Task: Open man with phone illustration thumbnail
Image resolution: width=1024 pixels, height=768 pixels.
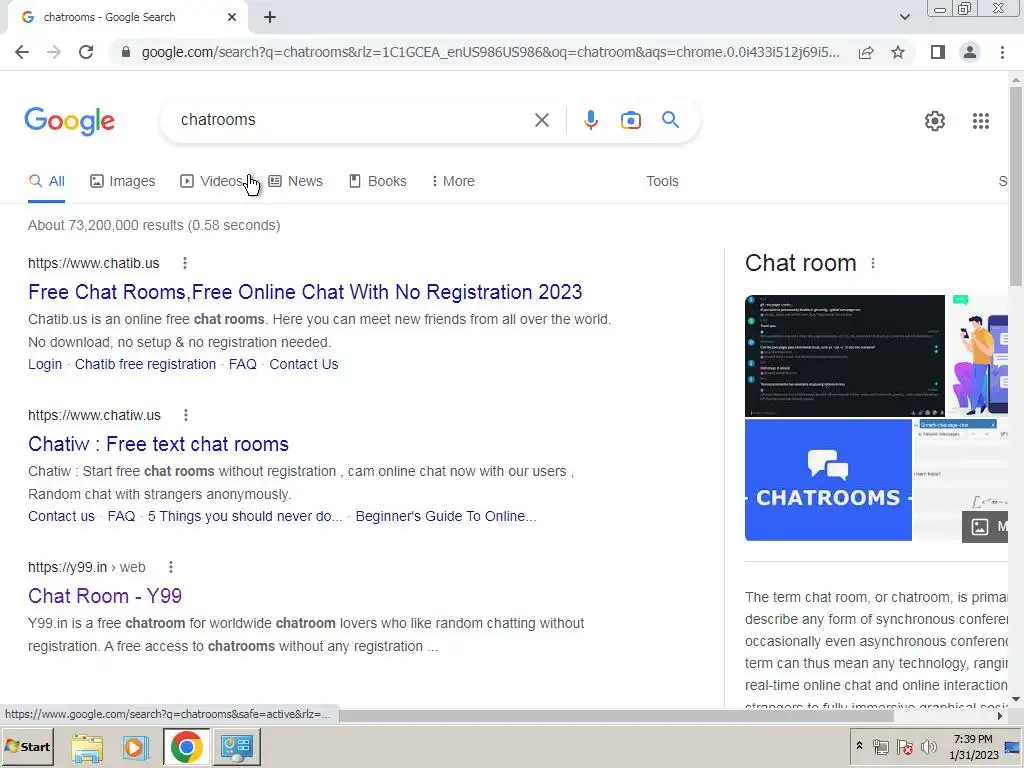Action: pos(977,356)
